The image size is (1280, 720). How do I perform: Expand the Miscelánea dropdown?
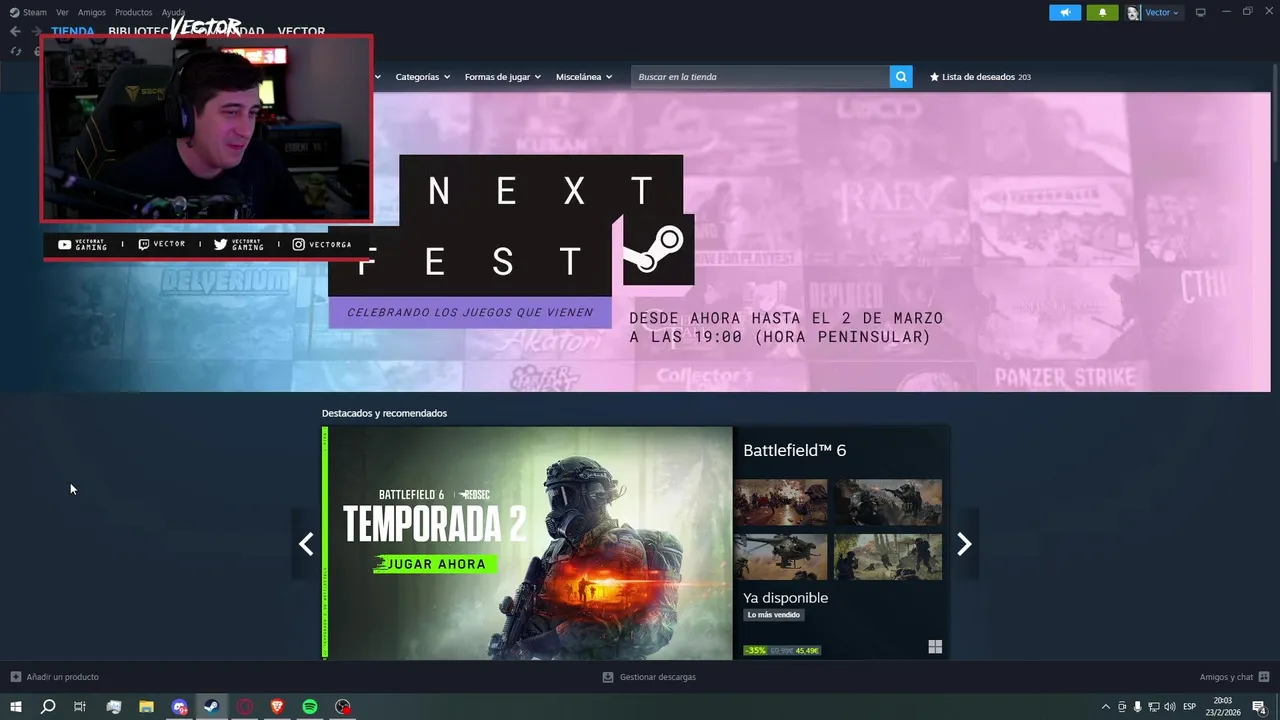tap(584, 77)
